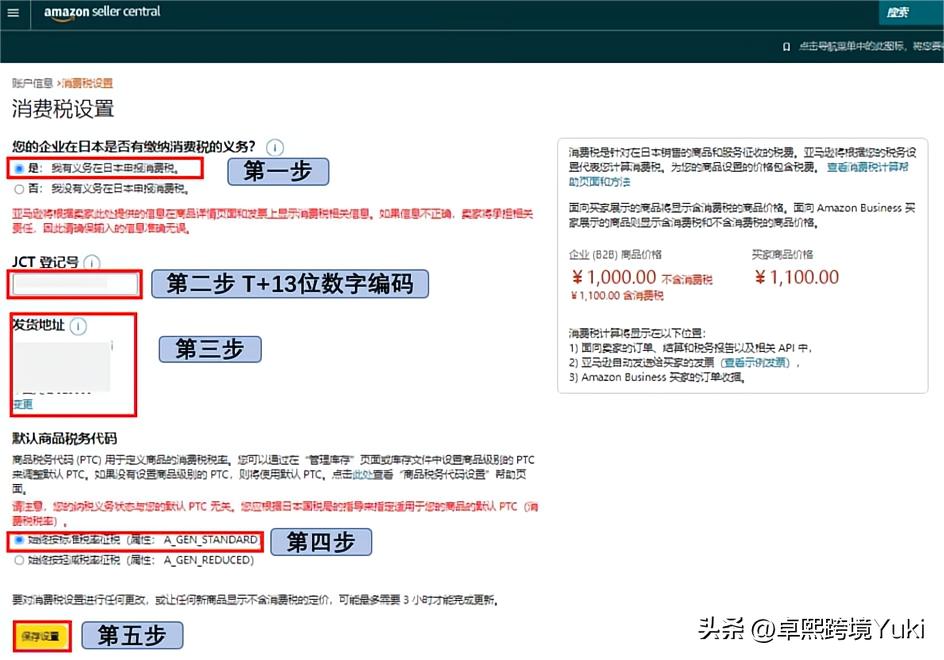Viewport: 944px width, 660px height.
Task: Click the 消费税设置 breadcrumb entry
Action: tap(85, 84)
